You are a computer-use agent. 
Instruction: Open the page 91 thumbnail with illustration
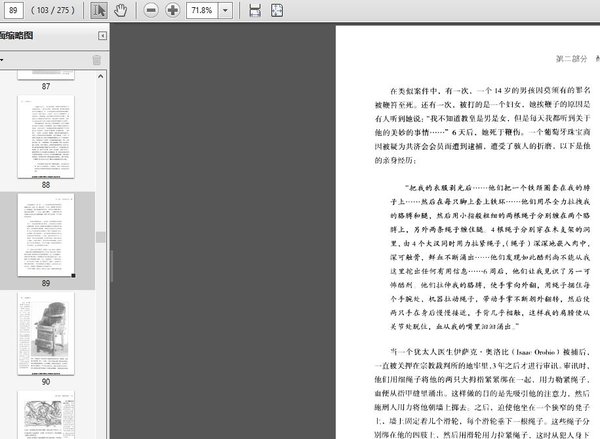(46, 415)
